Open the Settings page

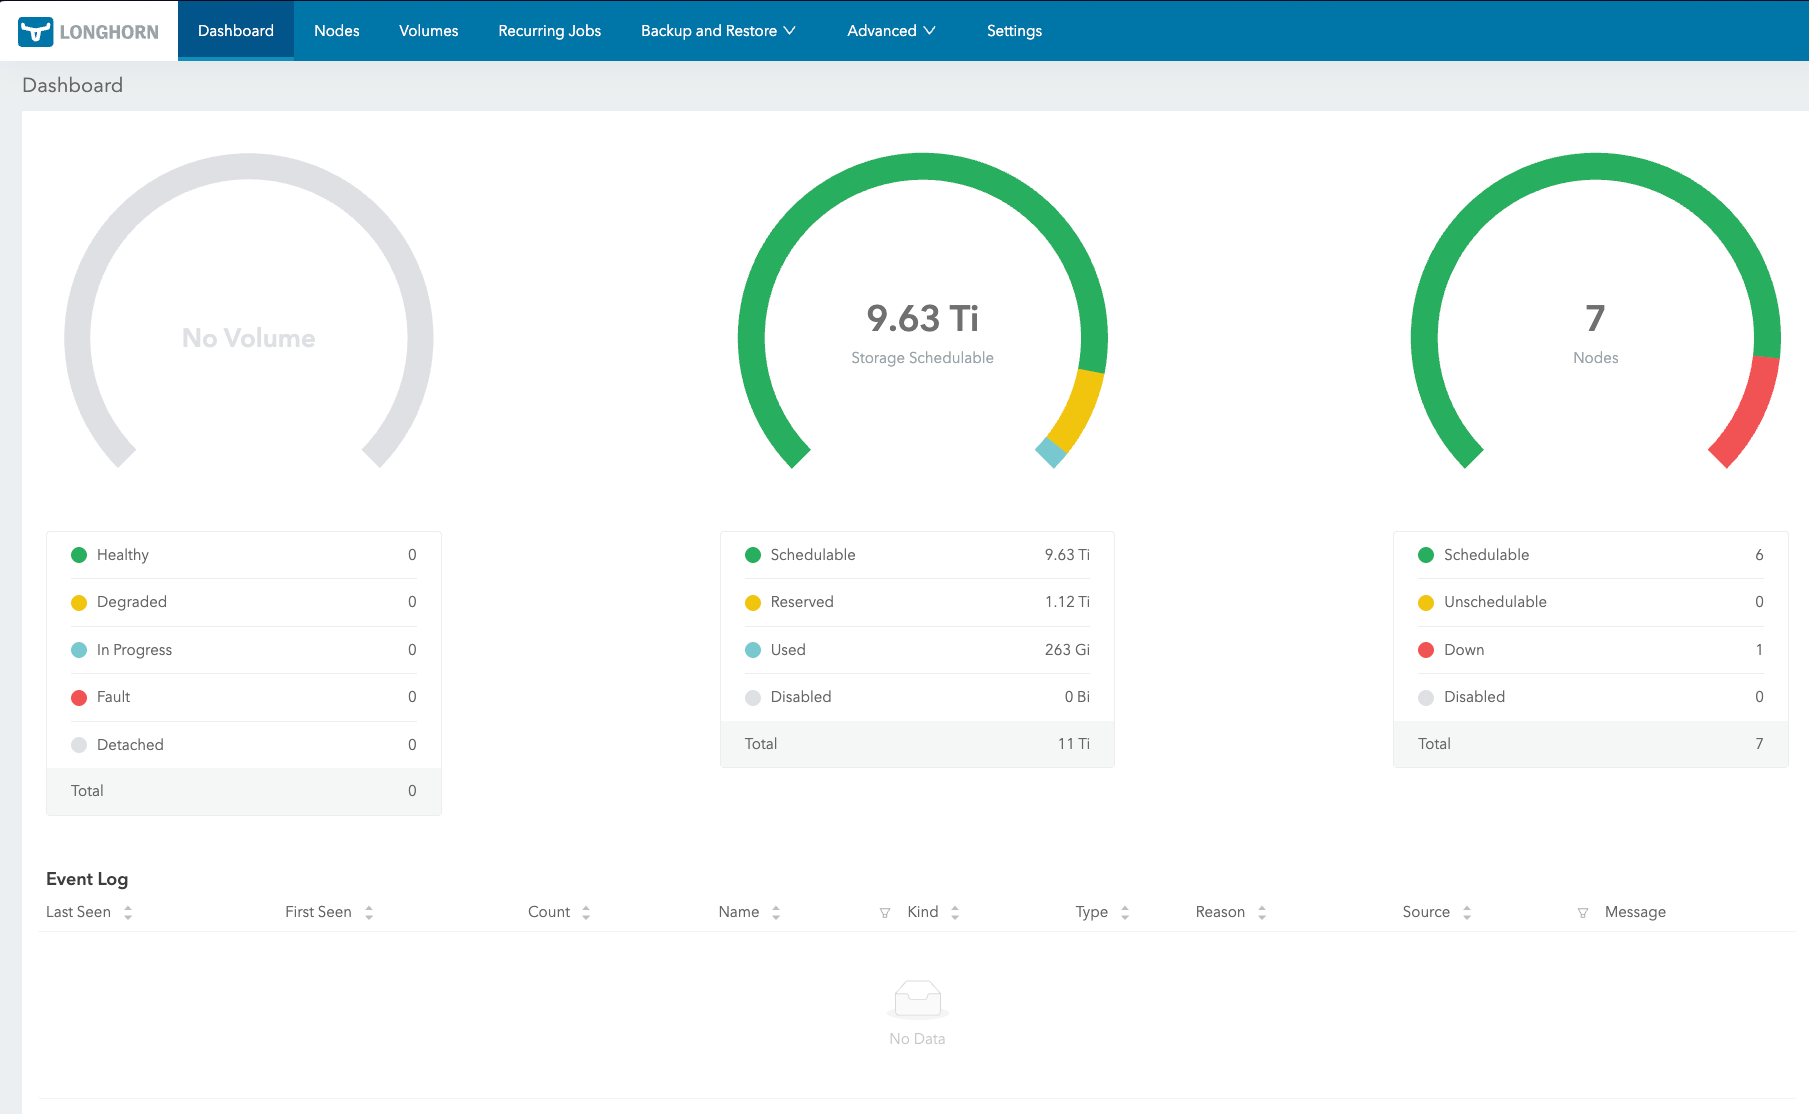1014,30
